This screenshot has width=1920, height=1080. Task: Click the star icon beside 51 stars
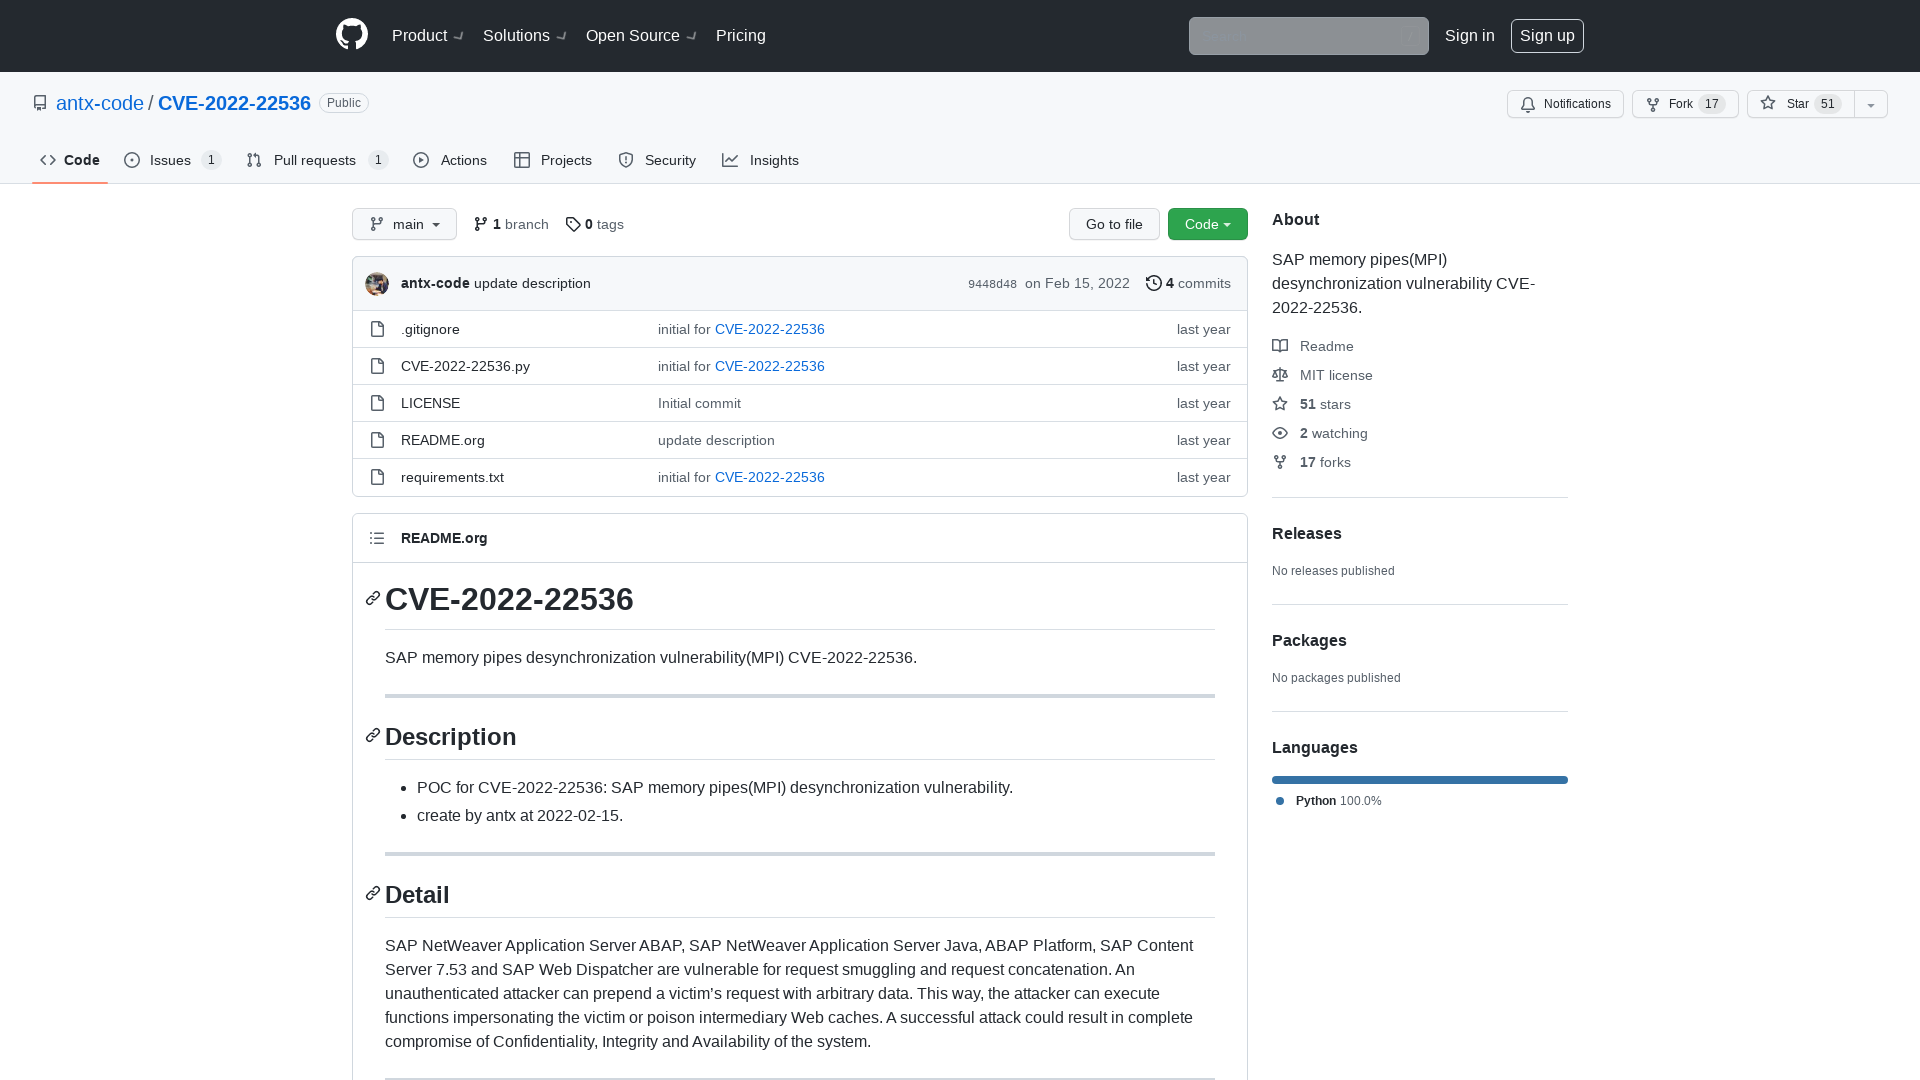tap(1280, 404)
